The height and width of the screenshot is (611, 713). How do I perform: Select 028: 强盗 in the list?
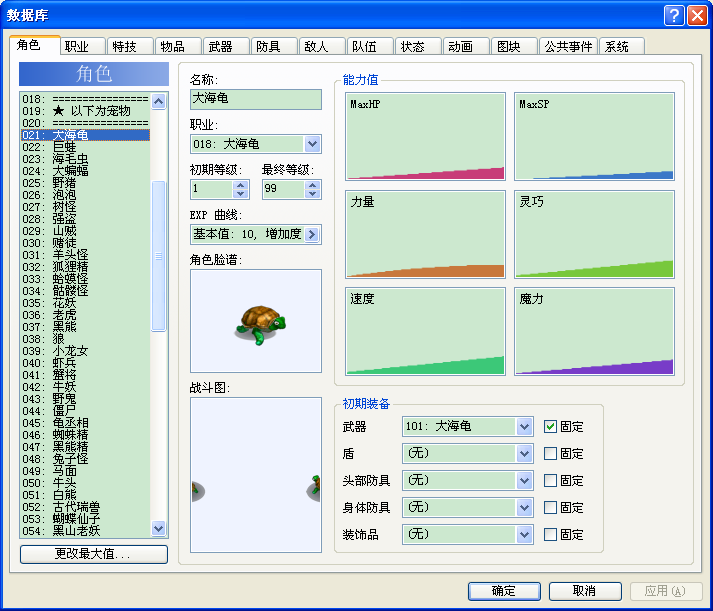85,219
